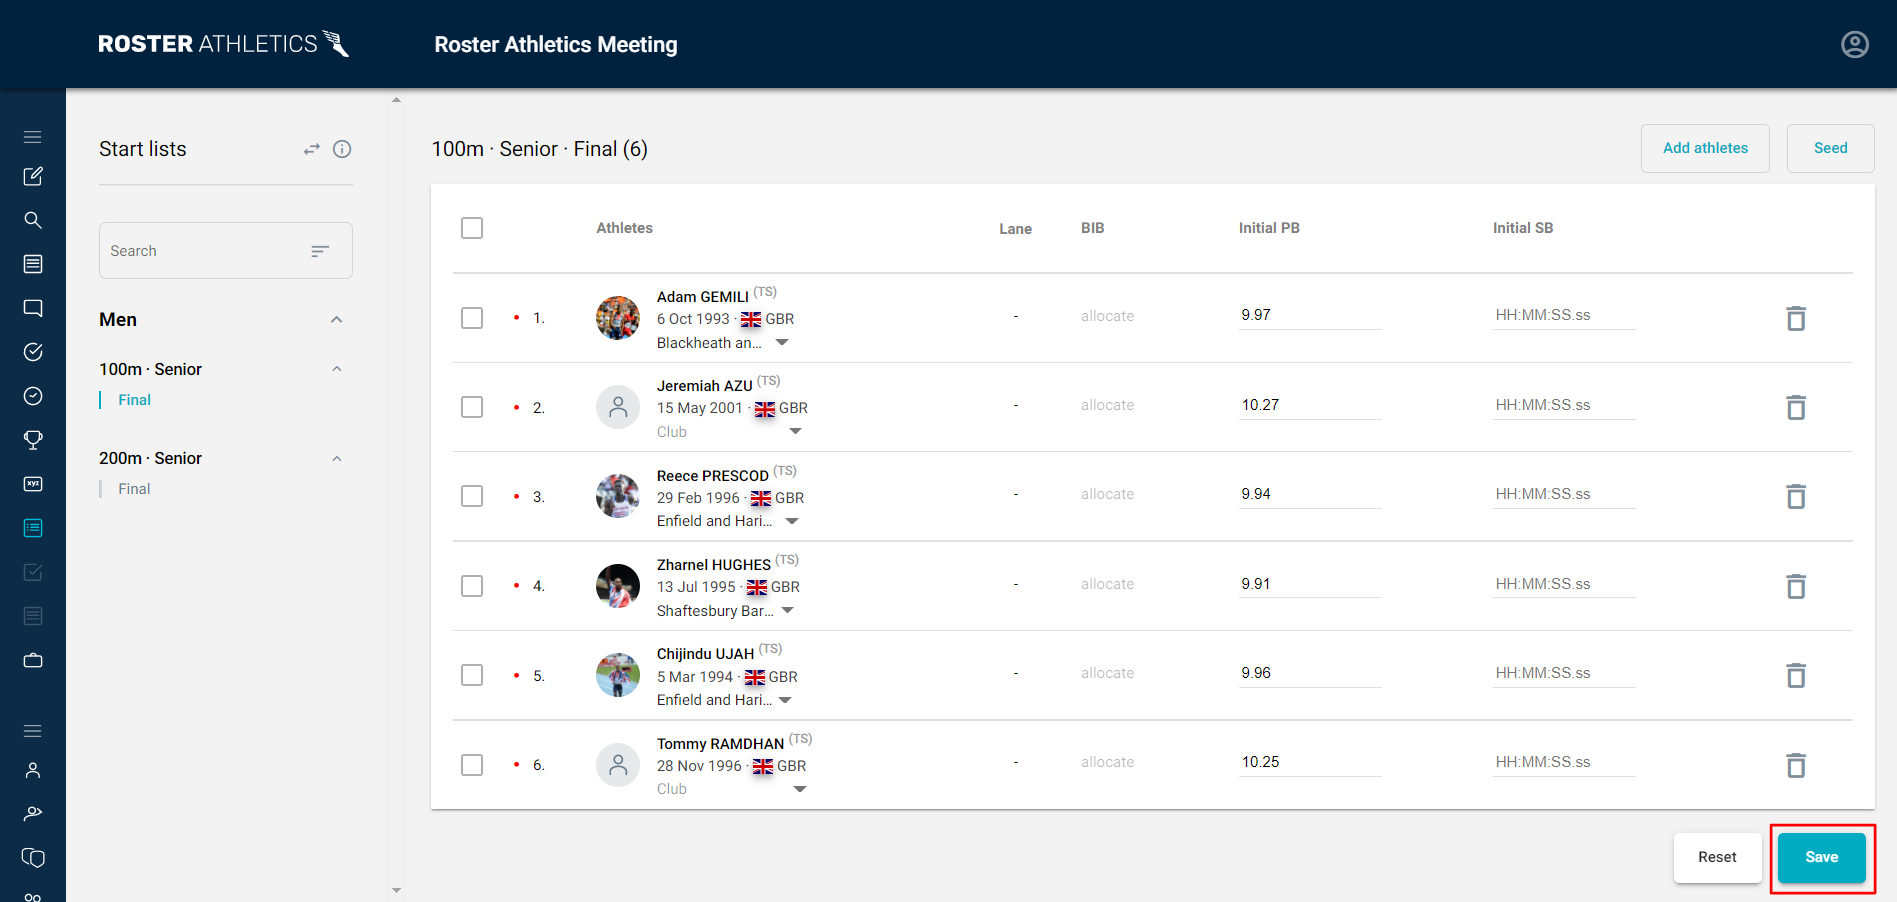Select the Final entry under 100m Senior
Image resolution: width=1897 pixels, height=902 pixels.
pyautogui.click(x=133, y=399)
